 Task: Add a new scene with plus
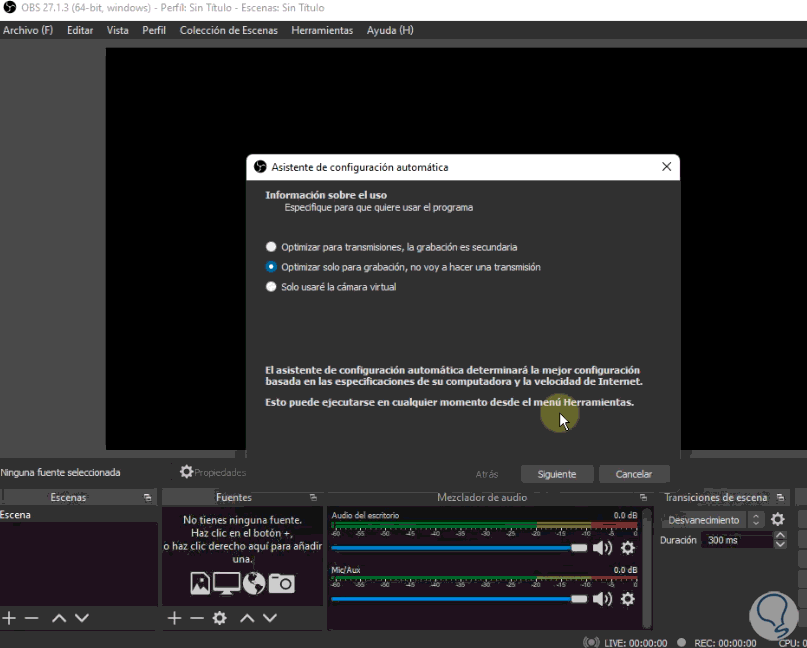pos(9,618)
